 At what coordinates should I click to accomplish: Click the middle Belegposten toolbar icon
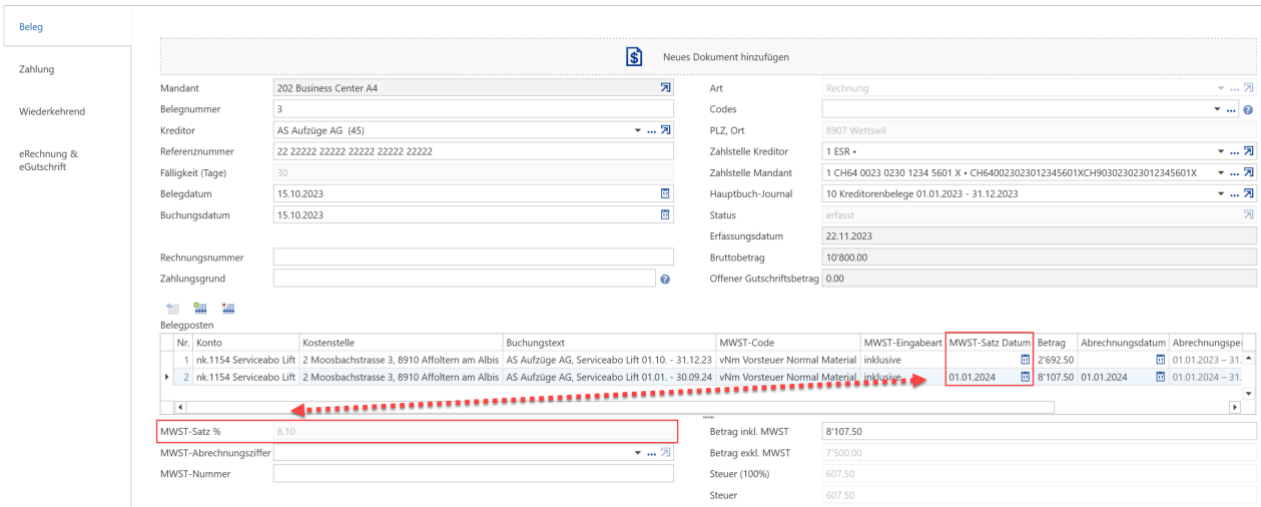coord(200,309)
